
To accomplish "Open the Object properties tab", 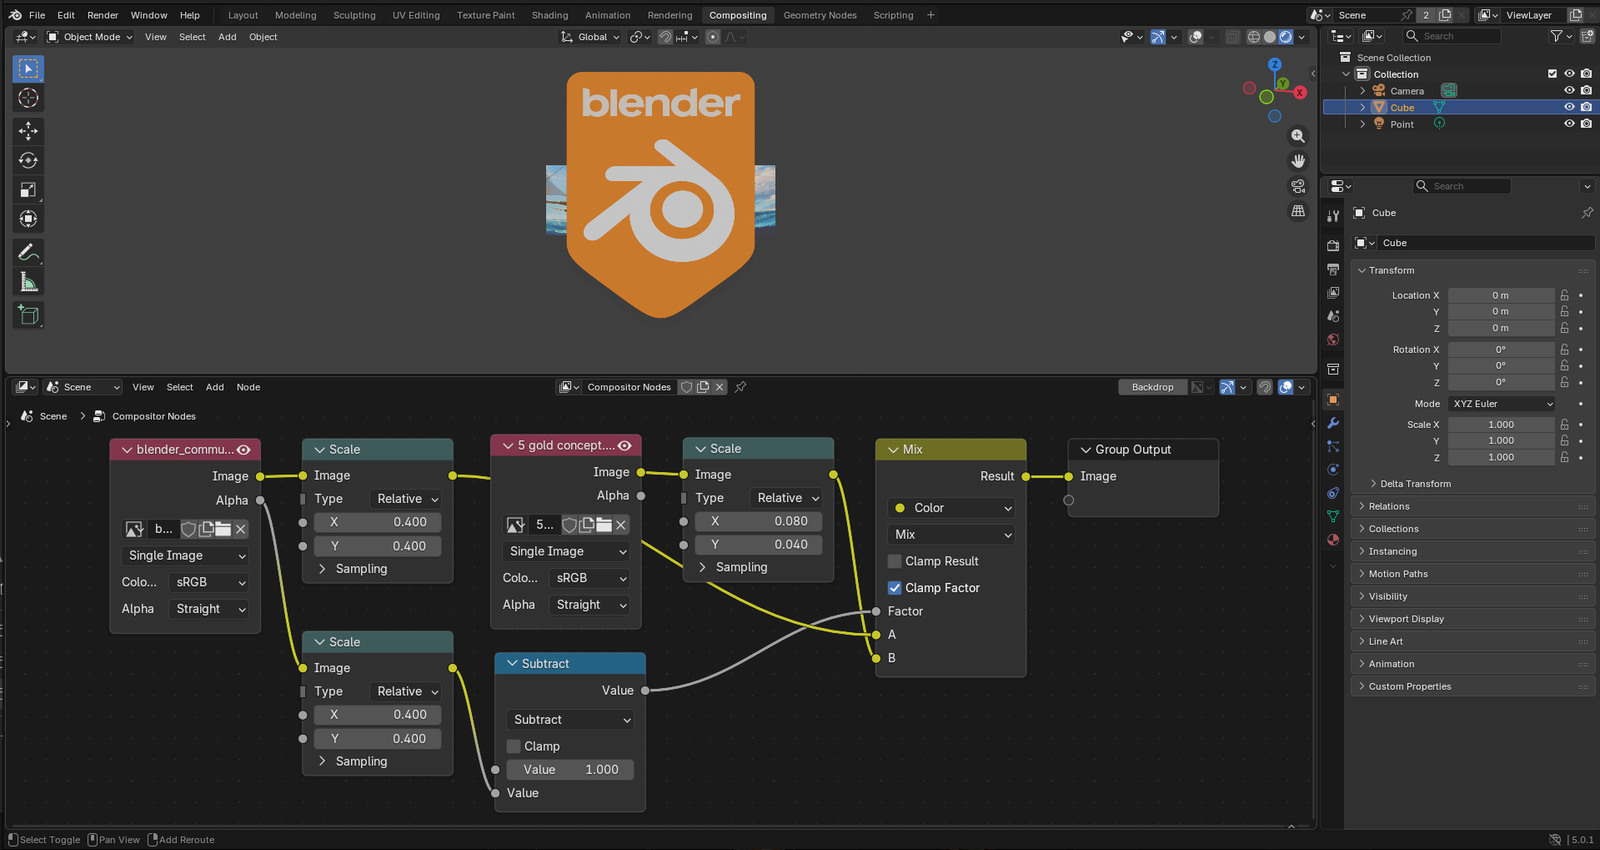I will (x=1333, y=399).
